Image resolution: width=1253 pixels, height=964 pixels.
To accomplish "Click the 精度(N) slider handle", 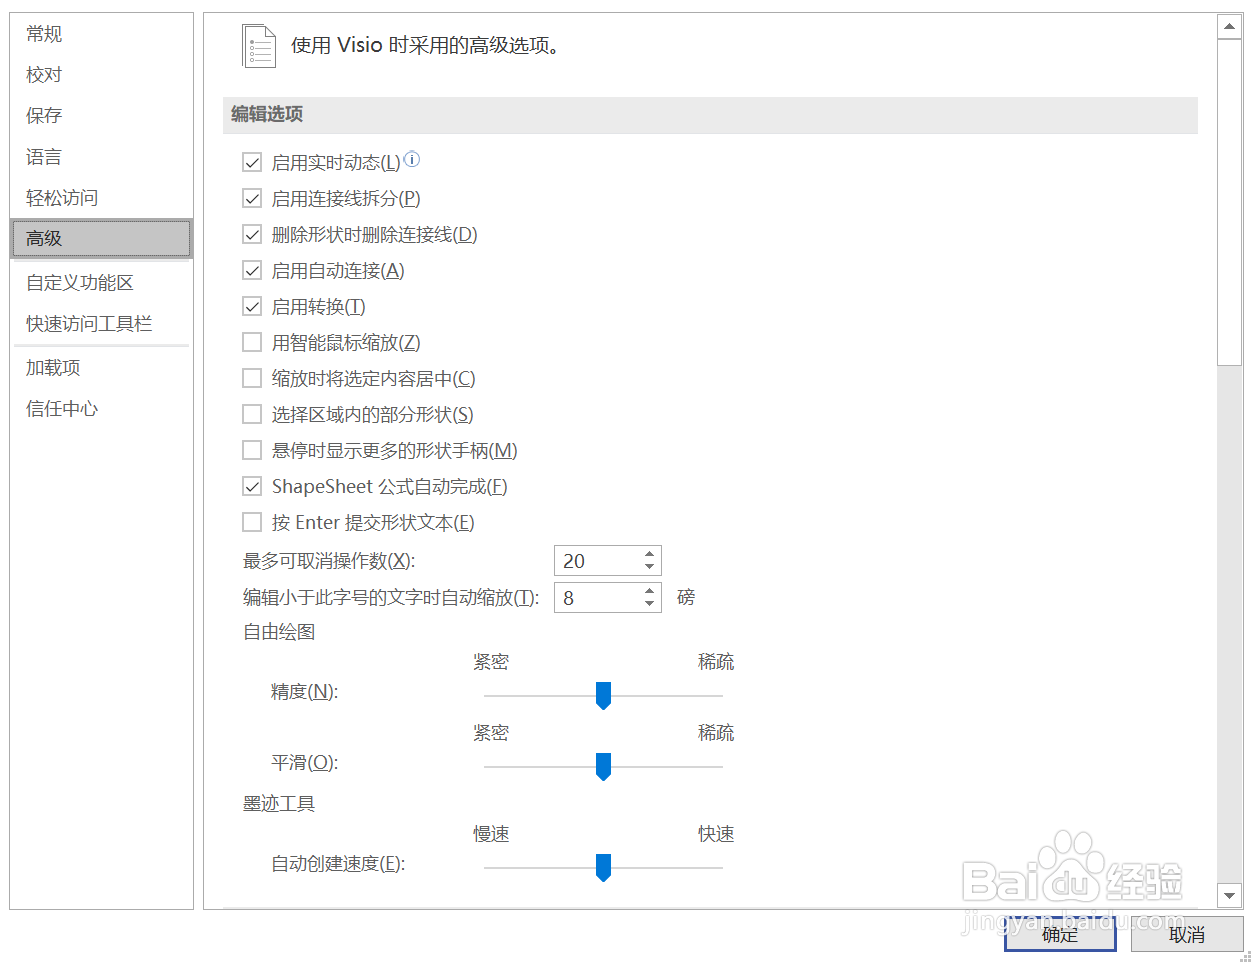I will click(x=603, y=696).
